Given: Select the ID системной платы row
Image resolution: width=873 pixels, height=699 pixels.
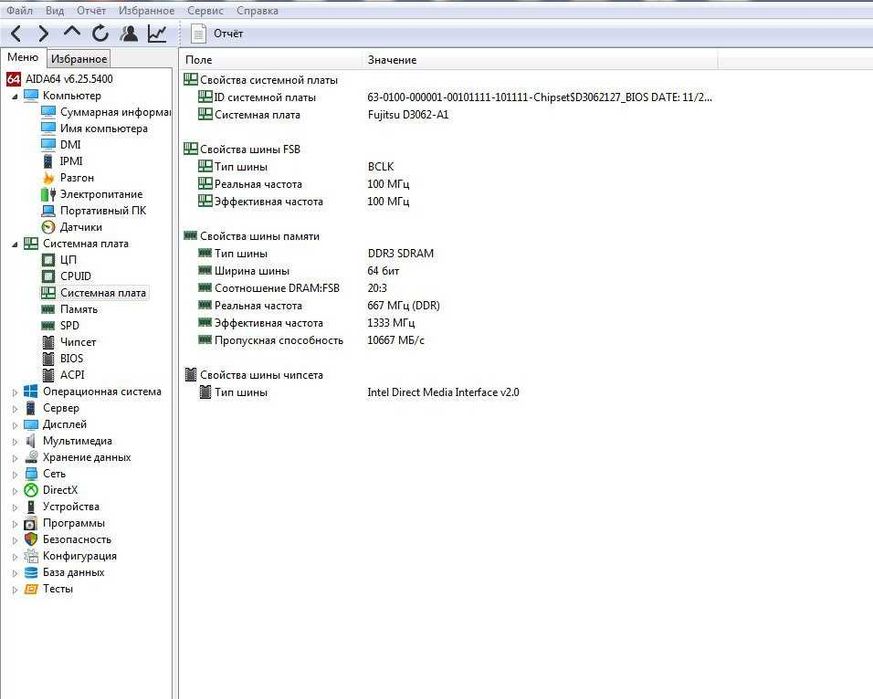Looking at the screenshot, I should [448, 97].
